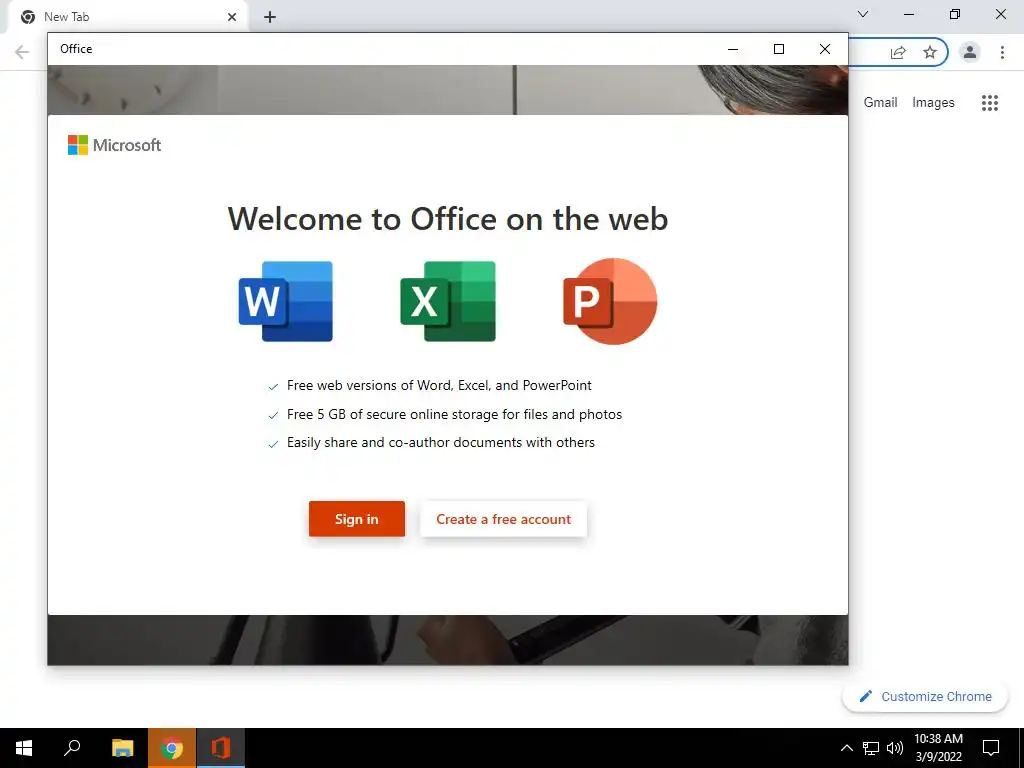Expand Chrome's tab search chevron
This screenshot has width=1024, height=768.
click(x=863, y=14)
